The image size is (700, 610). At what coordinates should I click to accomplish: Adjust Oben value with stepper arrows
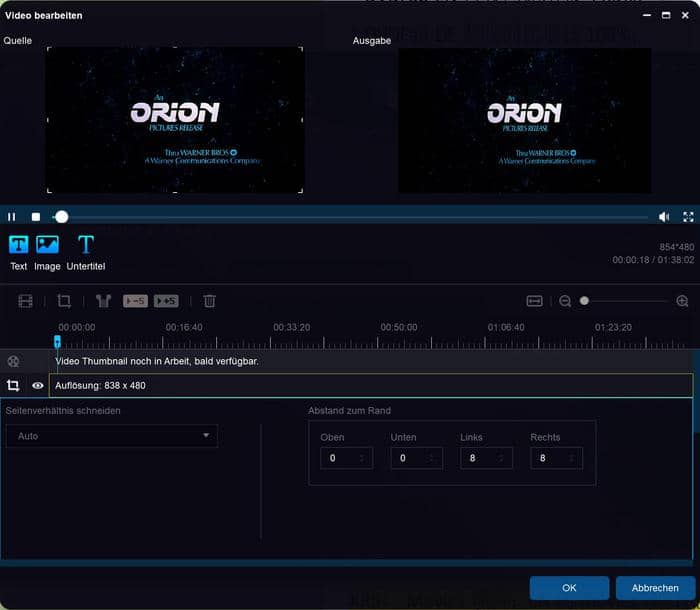click(362, 458)
